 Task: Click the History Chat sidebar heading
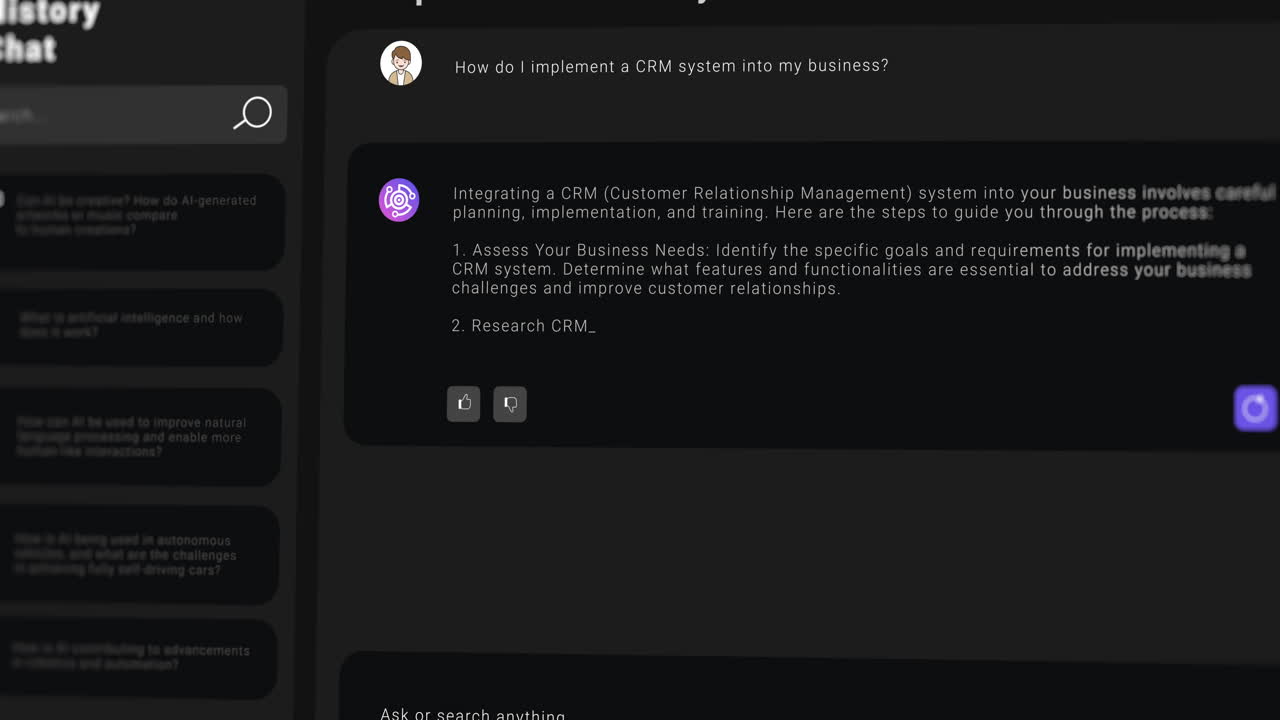tap(48, 29)
